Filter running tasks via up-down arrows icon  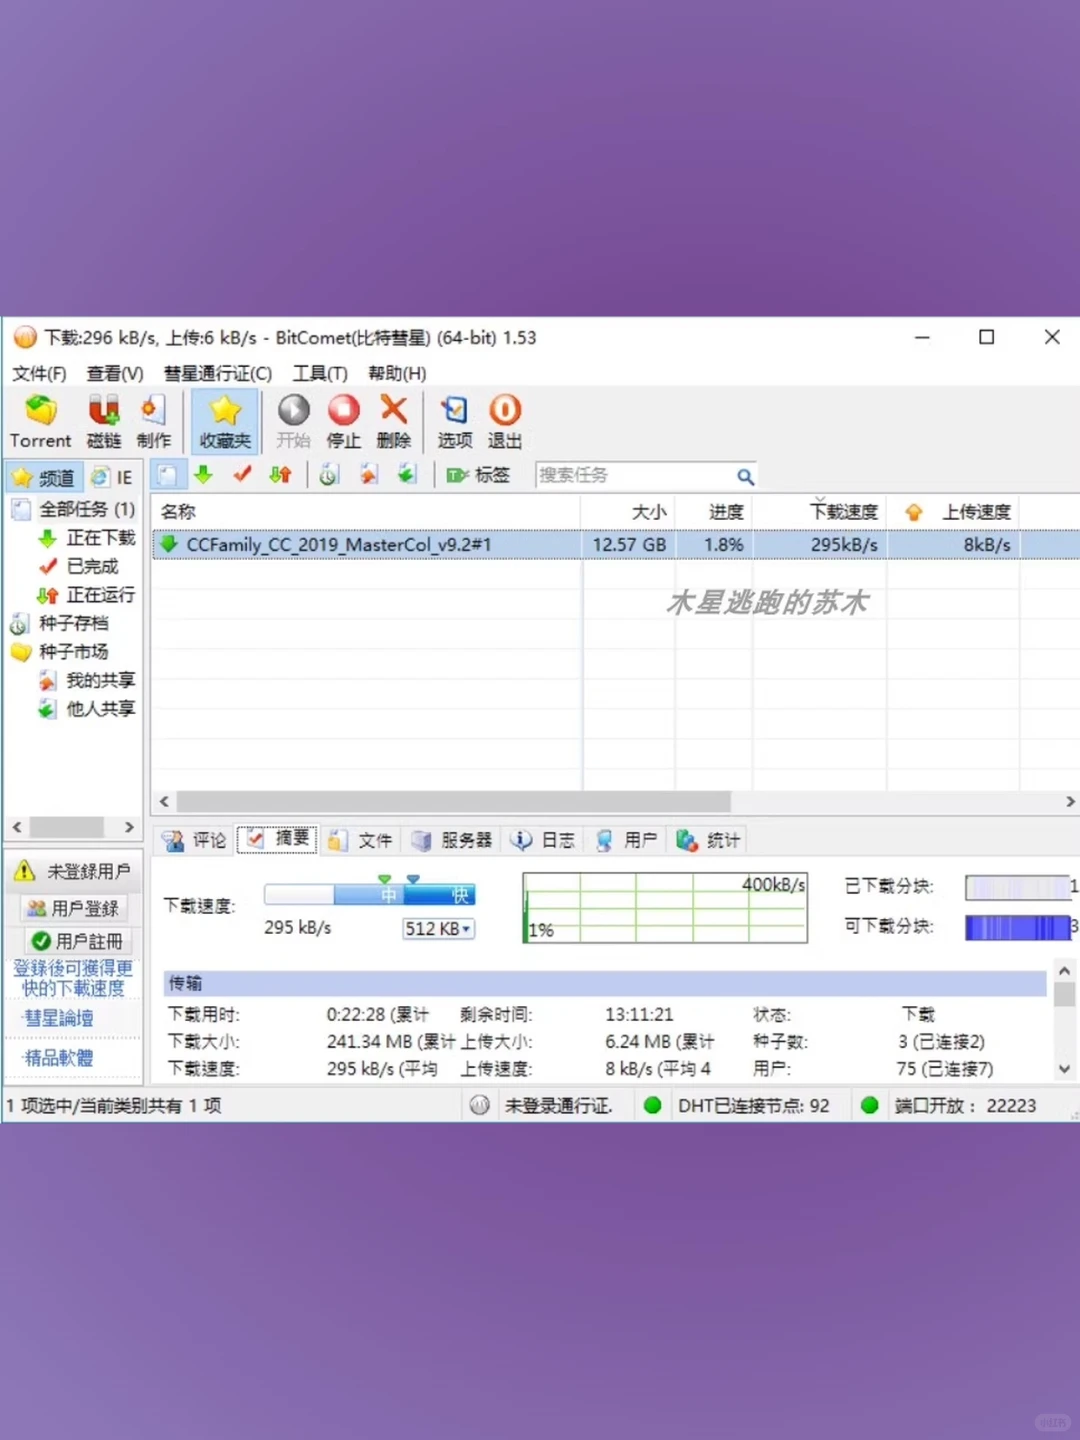click(x=280, y=475)
